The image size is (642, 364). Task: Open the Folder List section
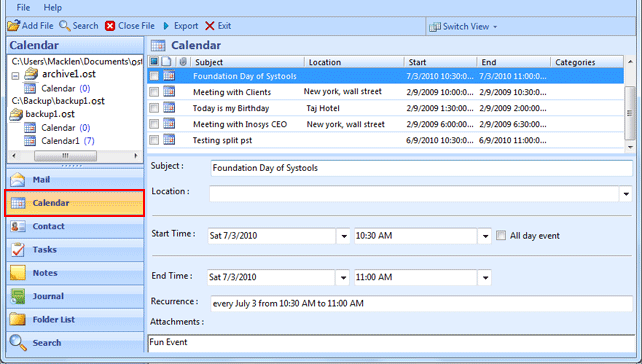point(75,319)
